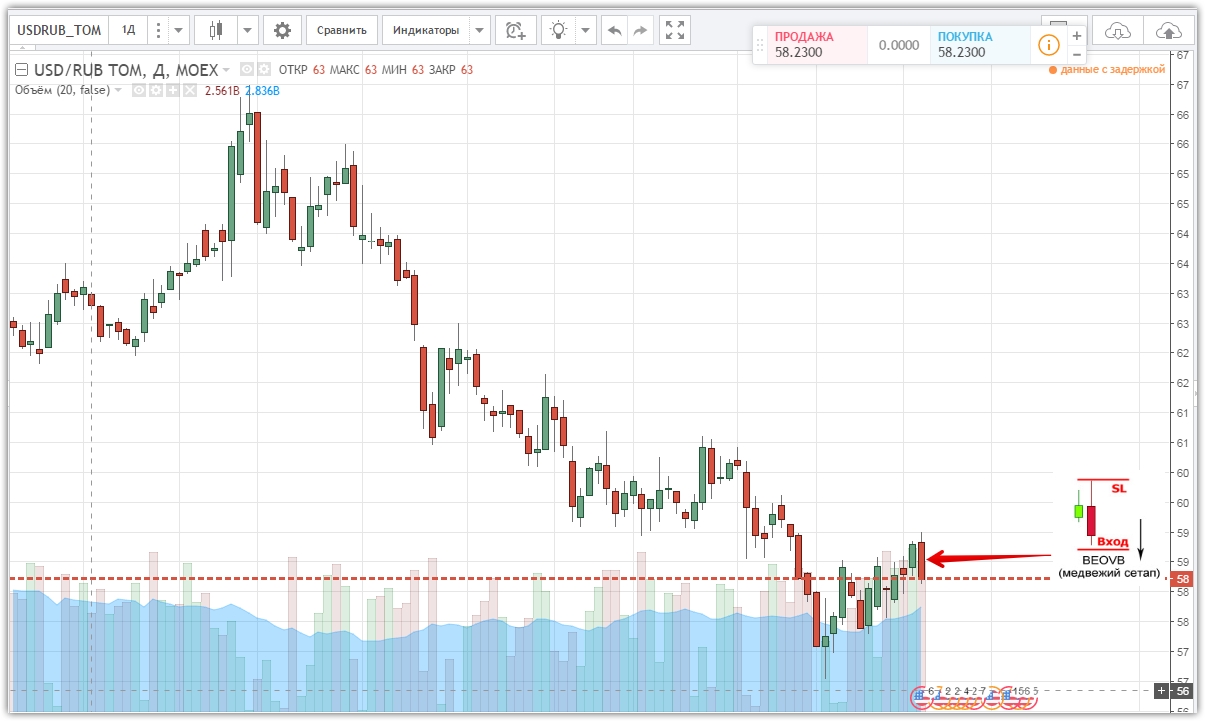Click the lightbulb ideas icon
The width and height of the screenshot is (1205, 721).
(559, 30)
